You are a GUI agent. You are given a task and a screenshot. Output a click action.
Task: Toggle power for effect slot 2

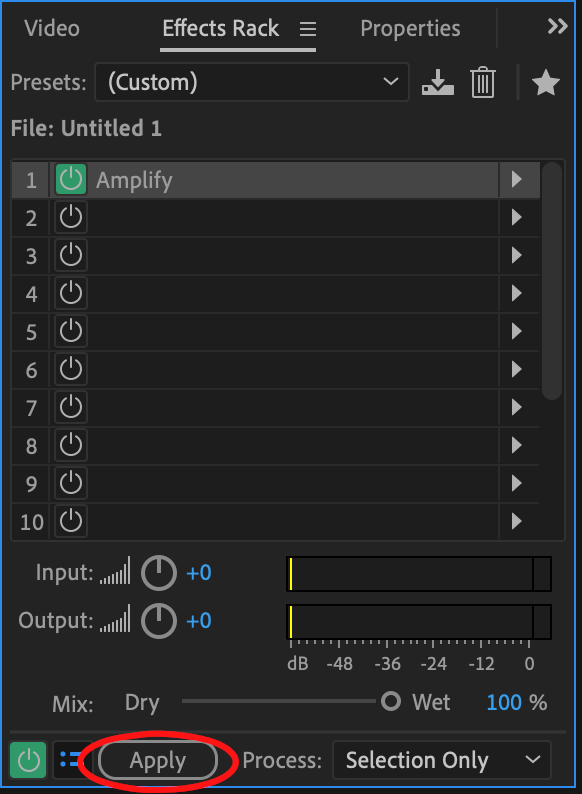(x=70, y=218)
